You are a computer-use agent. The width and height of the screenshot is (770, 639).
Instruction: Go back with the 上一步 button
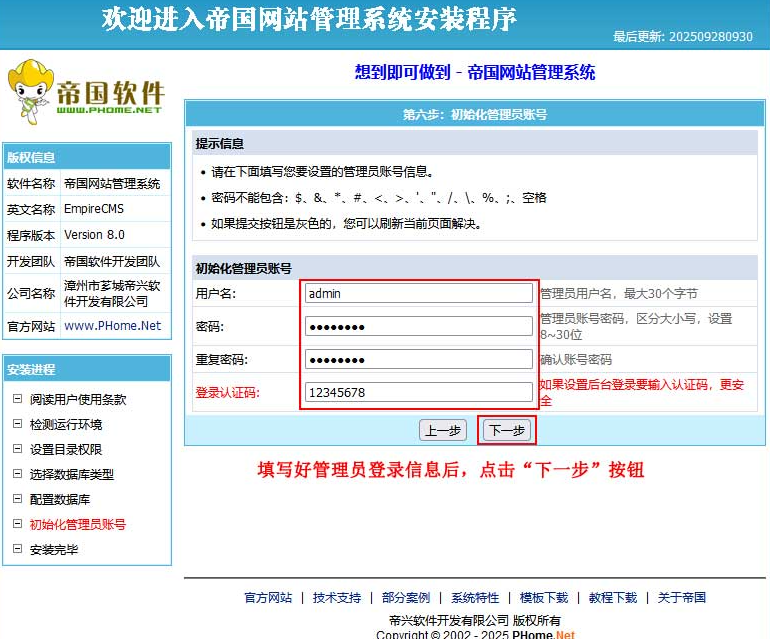pyautogui.click(x=443, y=430)
